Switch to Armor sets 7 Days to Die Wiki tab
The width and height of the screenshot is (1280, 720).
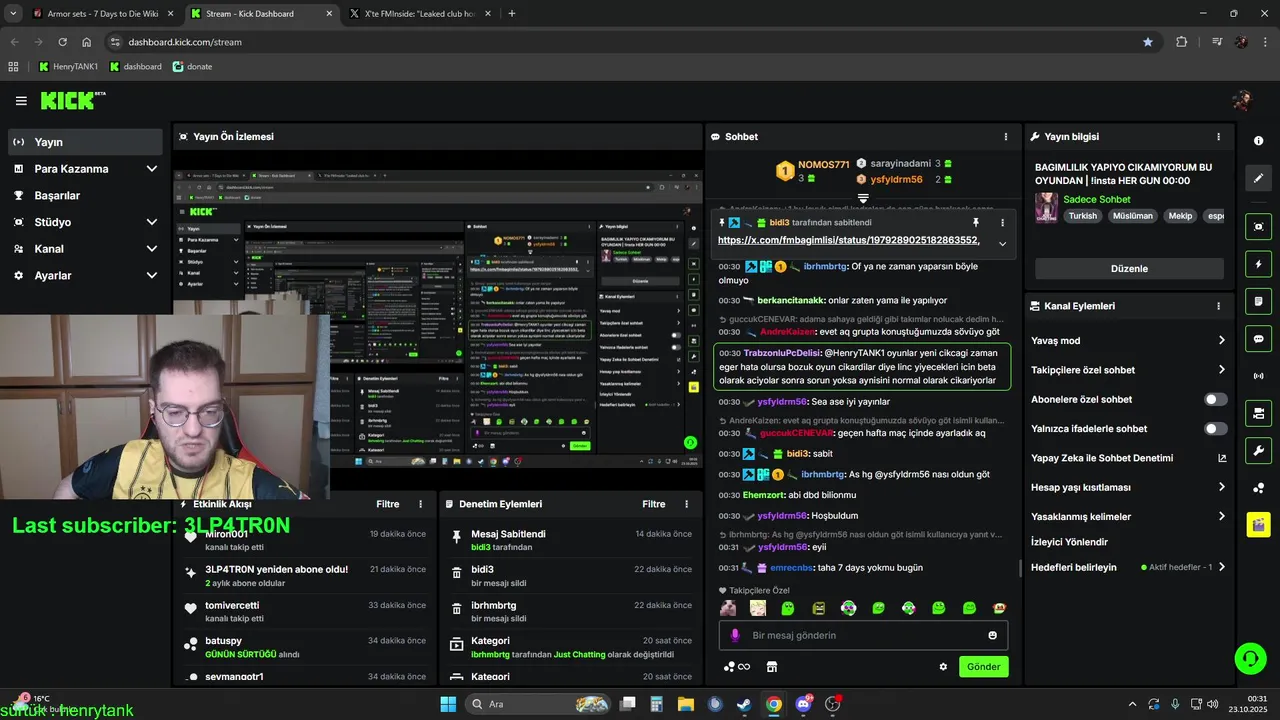(104, 14)
